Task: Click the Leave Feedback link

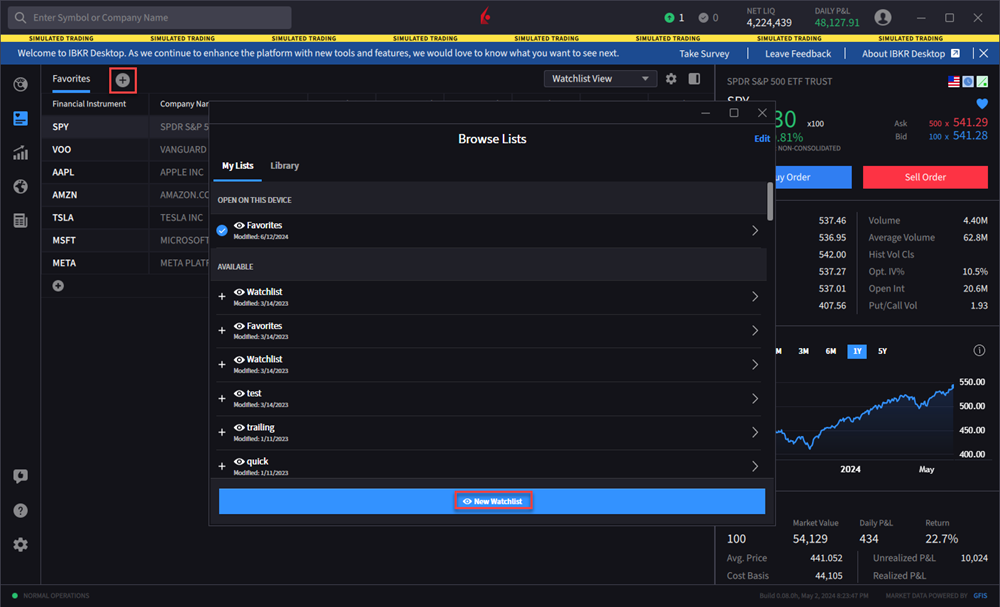Action: (x=798, y=54)
